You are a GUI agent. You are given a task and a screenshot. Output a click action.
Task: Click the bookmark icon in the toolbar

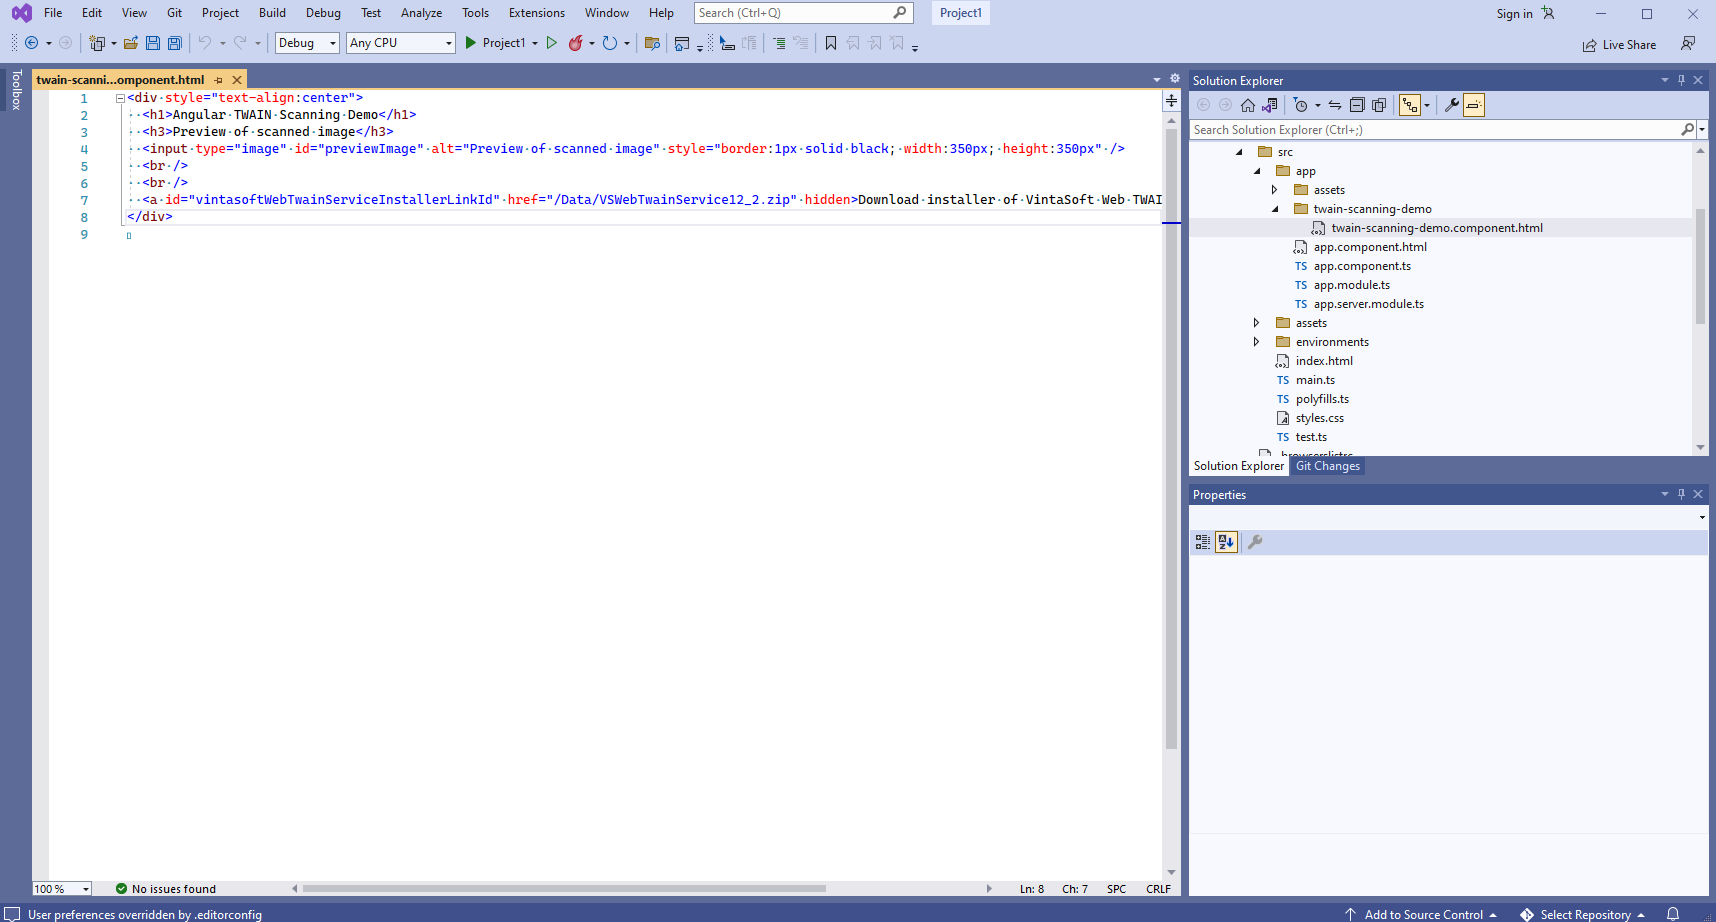(x=831, y=43)
